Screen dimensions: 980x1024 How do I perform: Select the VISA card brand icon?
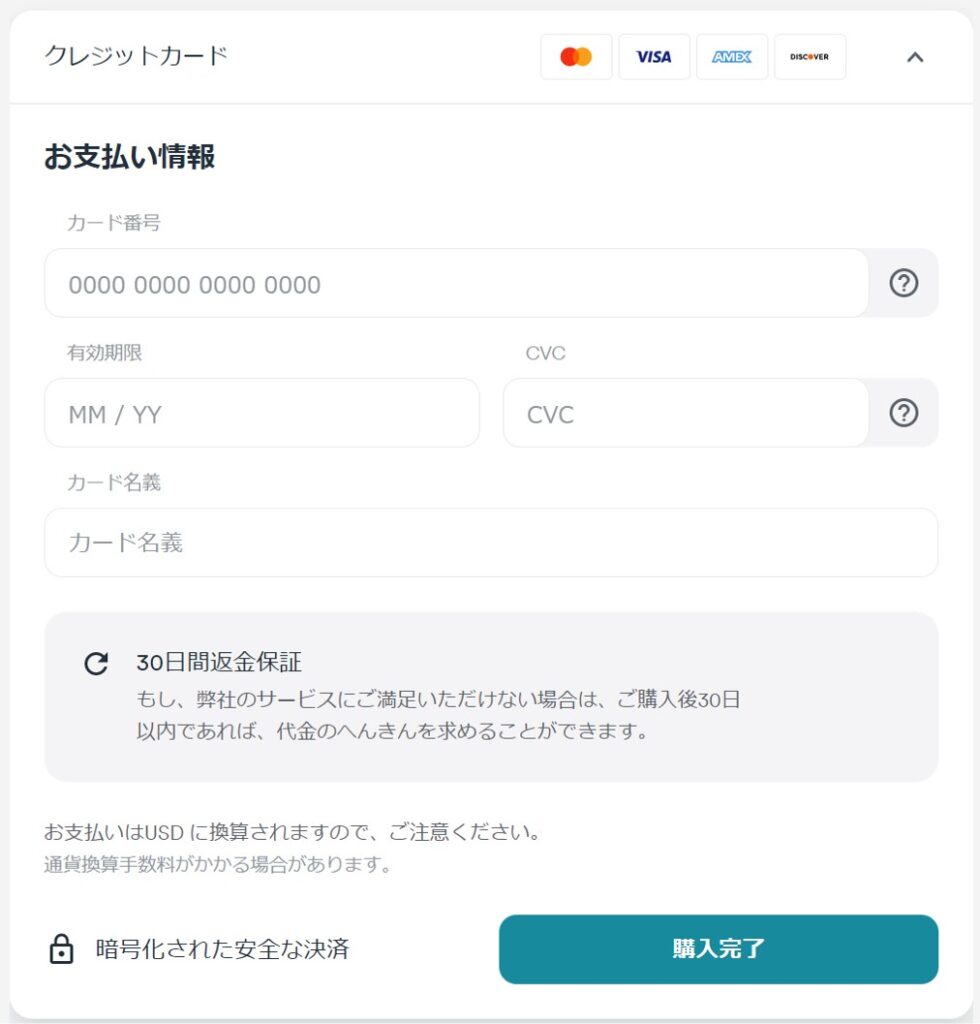click(x=654, y=57)
